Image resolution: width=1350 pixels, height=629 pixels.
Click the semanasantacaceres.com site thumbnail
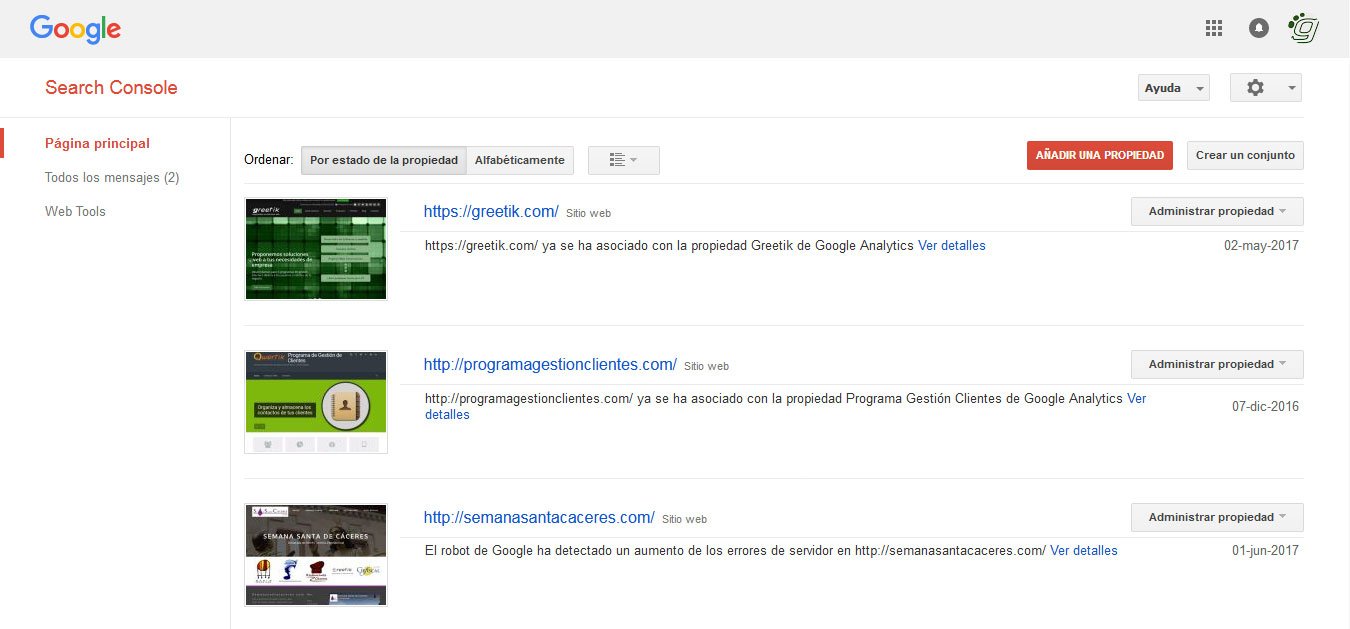[316, 555]
